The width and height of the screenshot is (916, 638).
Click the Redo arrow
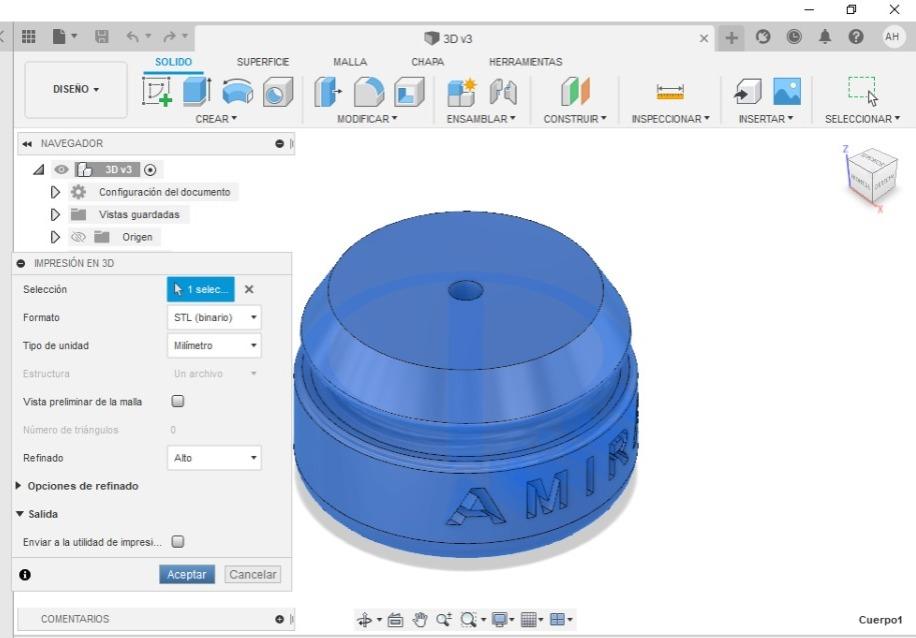click(x=169, y=37)
